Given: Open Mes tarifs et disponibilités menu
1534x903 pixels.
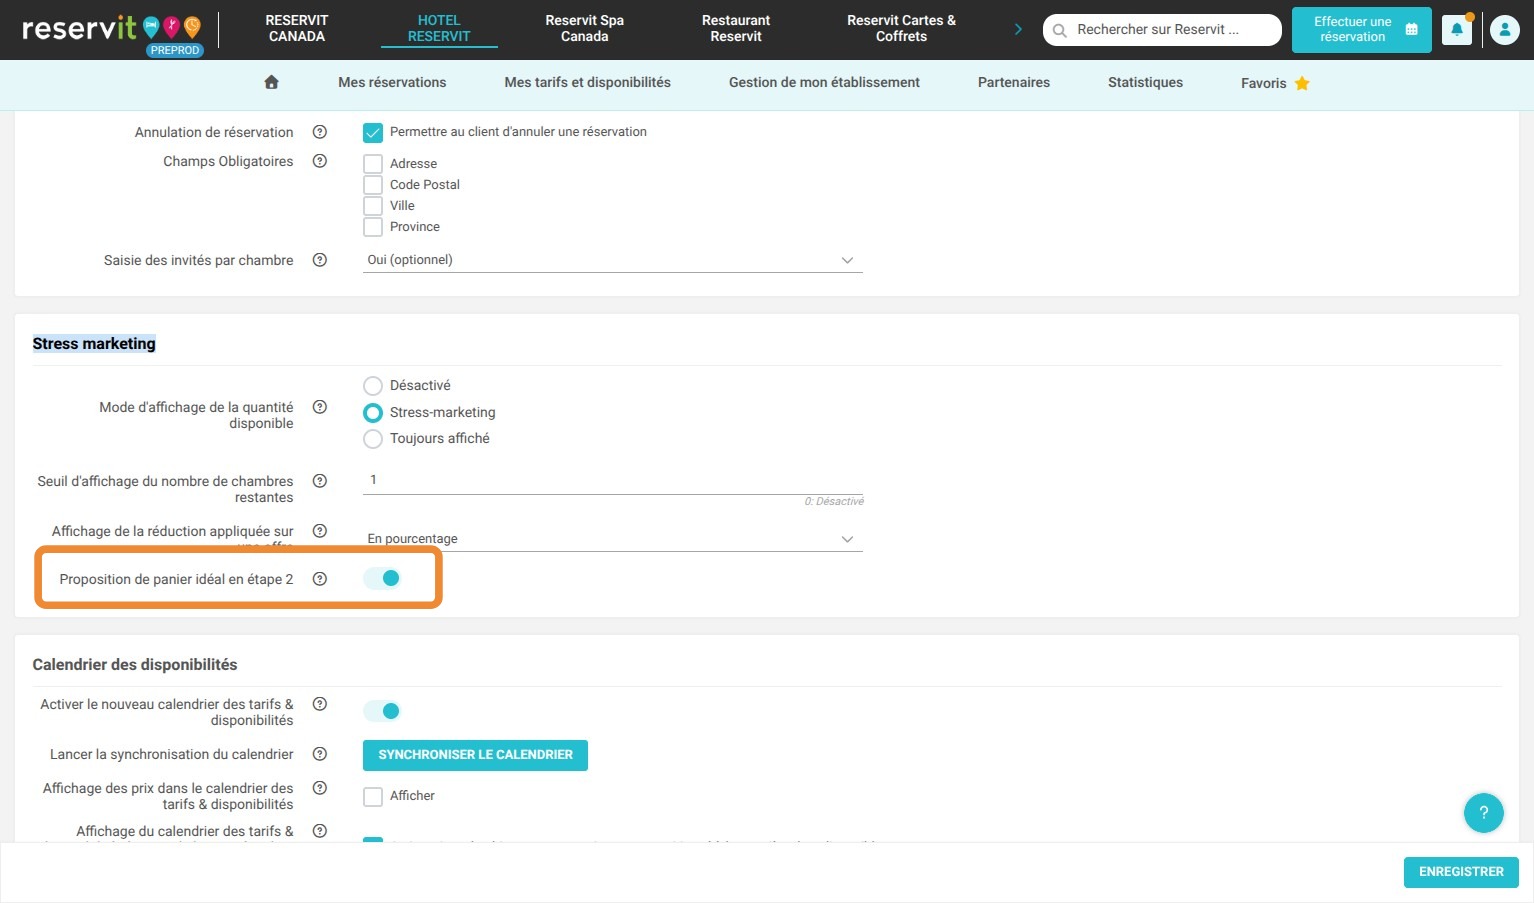Looking at the screenshot, I should click(588, 82).
